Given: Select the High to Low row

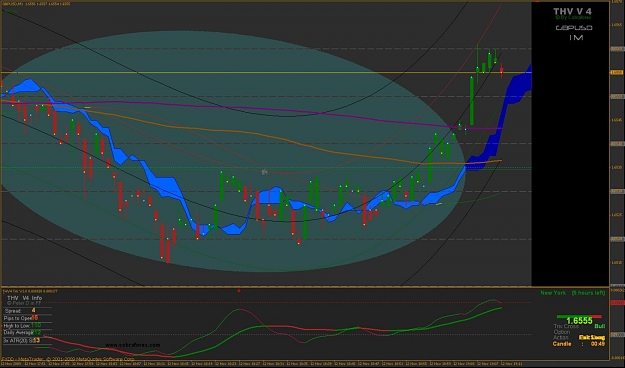Looking at the screenshot, I should point(27,326).
